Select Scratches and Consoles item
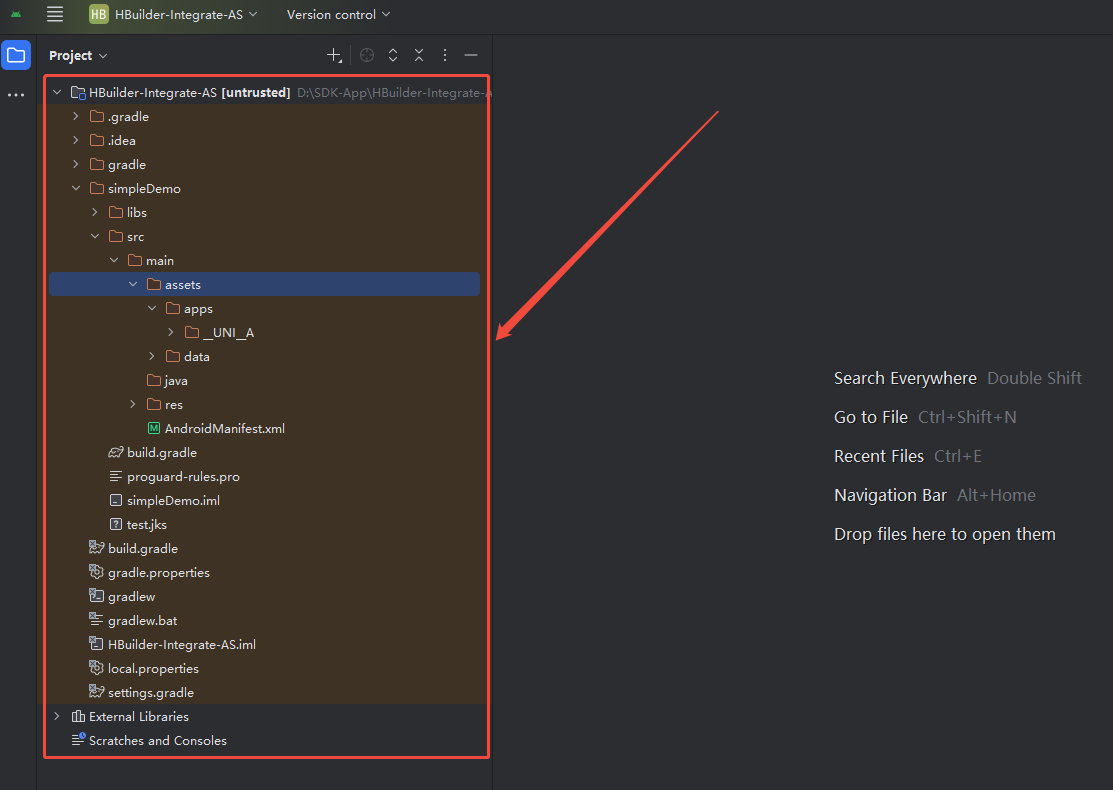Image resolution: width=1113 pixels, height=790 pixels. (x=157, y=741)
